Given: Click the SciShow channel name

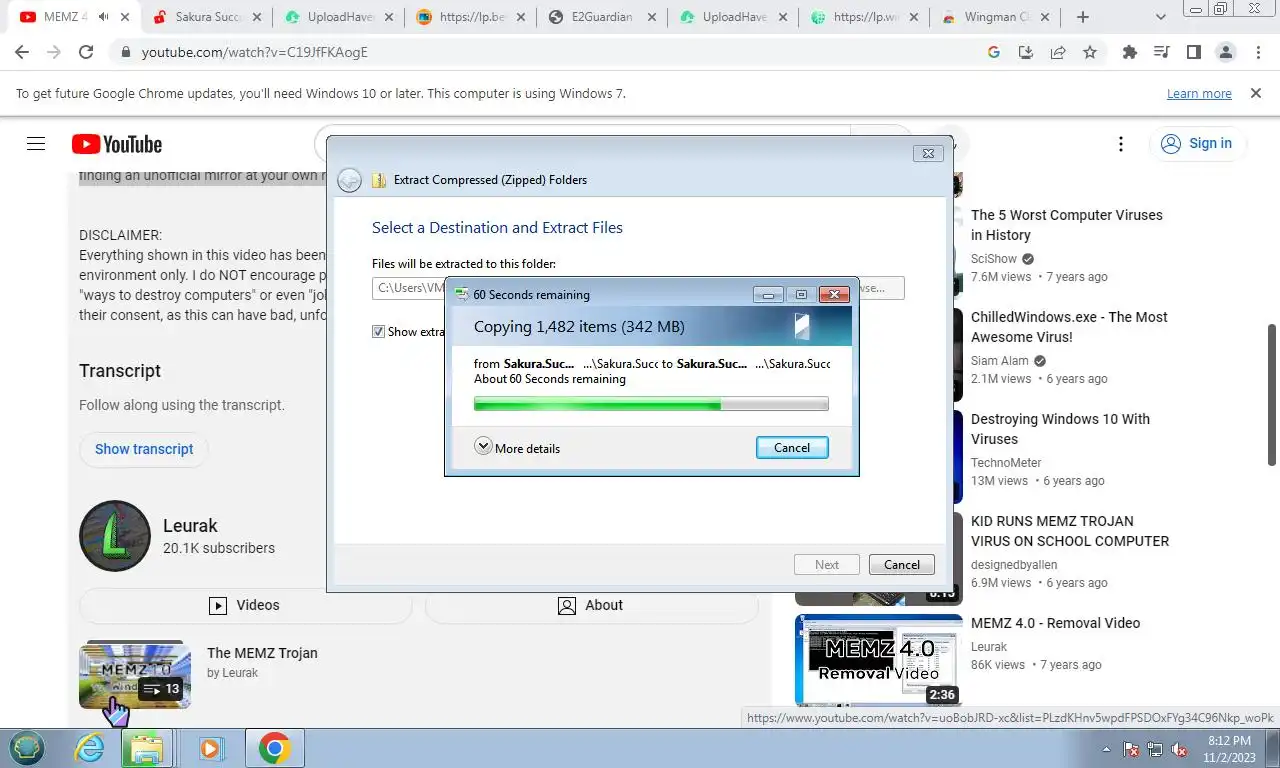Looking at the screenshot, I should 994,259.
